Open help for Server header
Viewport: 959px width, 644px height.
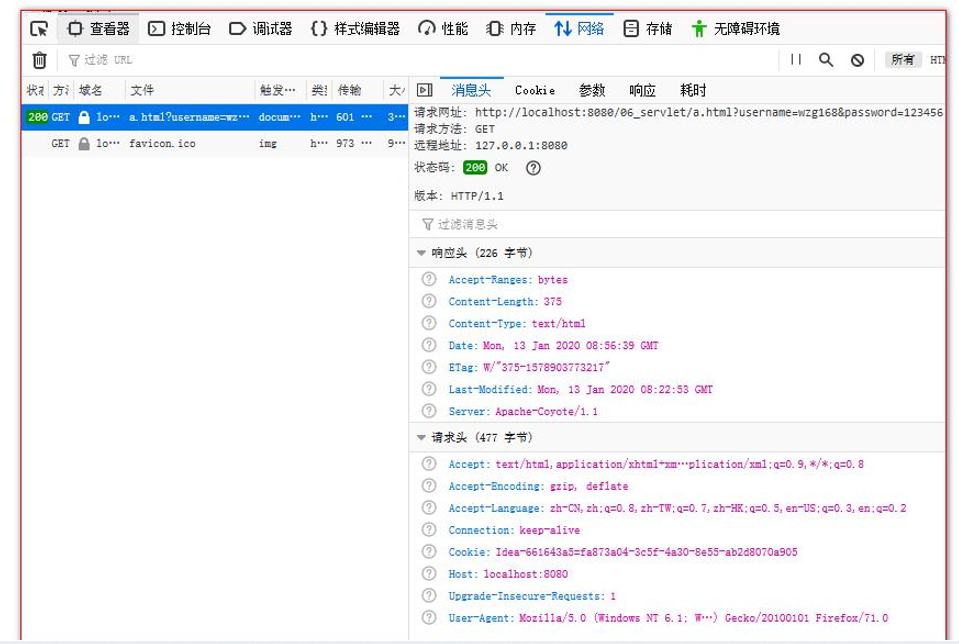[429, 412]
